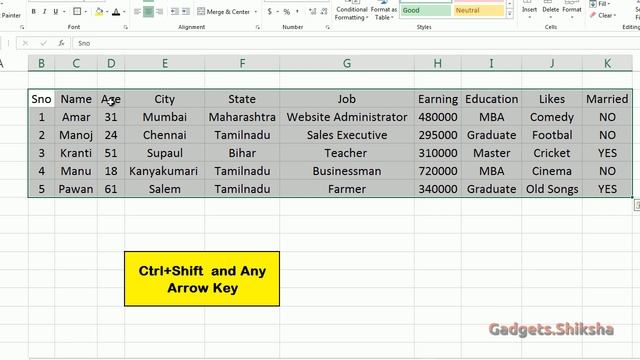Select the cell with 720000
The width and height of the screenshot is (640, 360).
coord(438,171)
